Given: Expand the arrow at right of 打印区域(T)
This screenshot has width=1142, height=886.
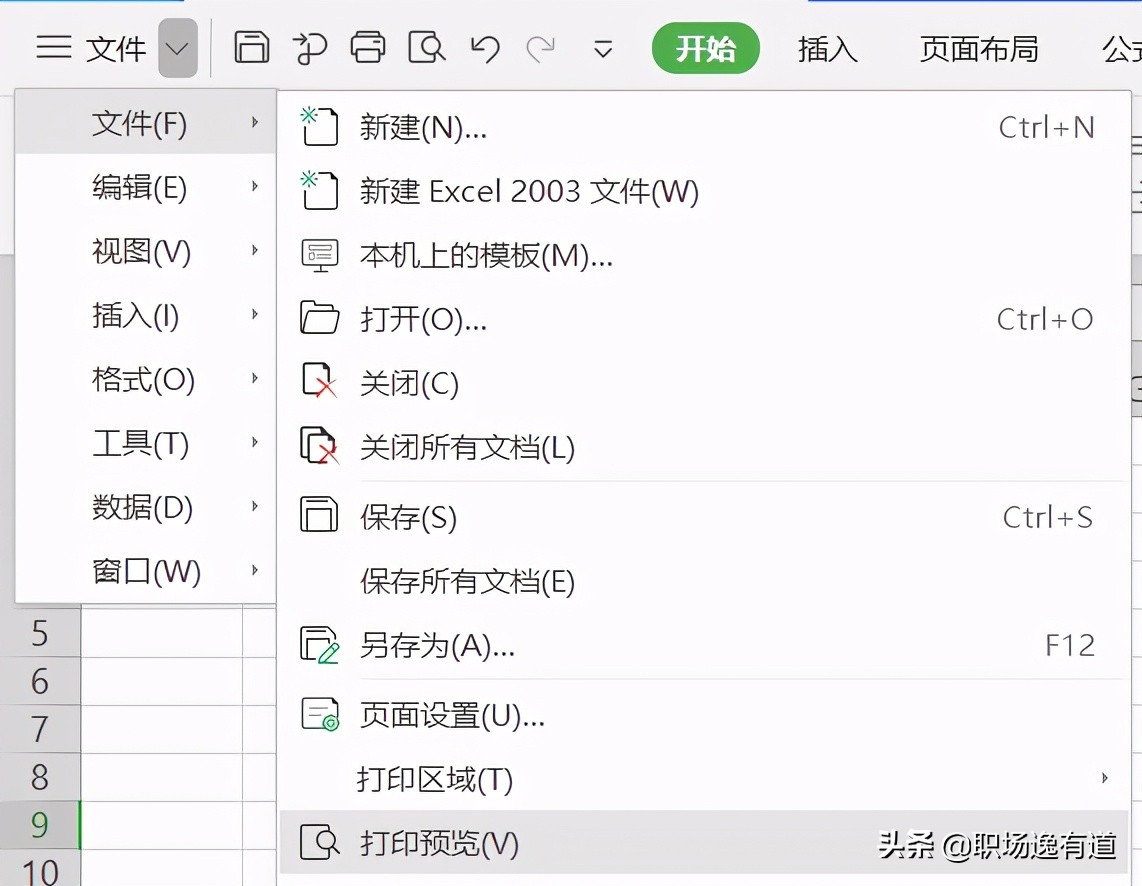Looking at the screenshot, I should 1105,778.
